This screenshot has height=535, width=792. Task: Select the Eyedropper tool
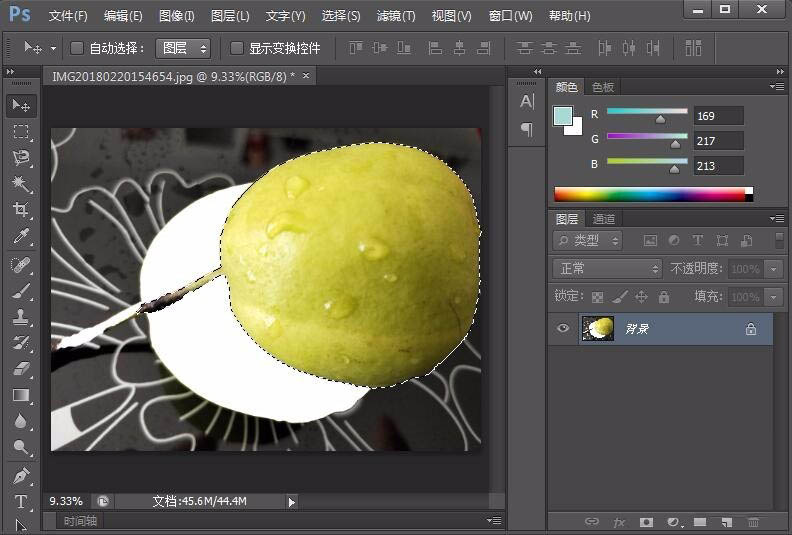[x=21, y=237]
